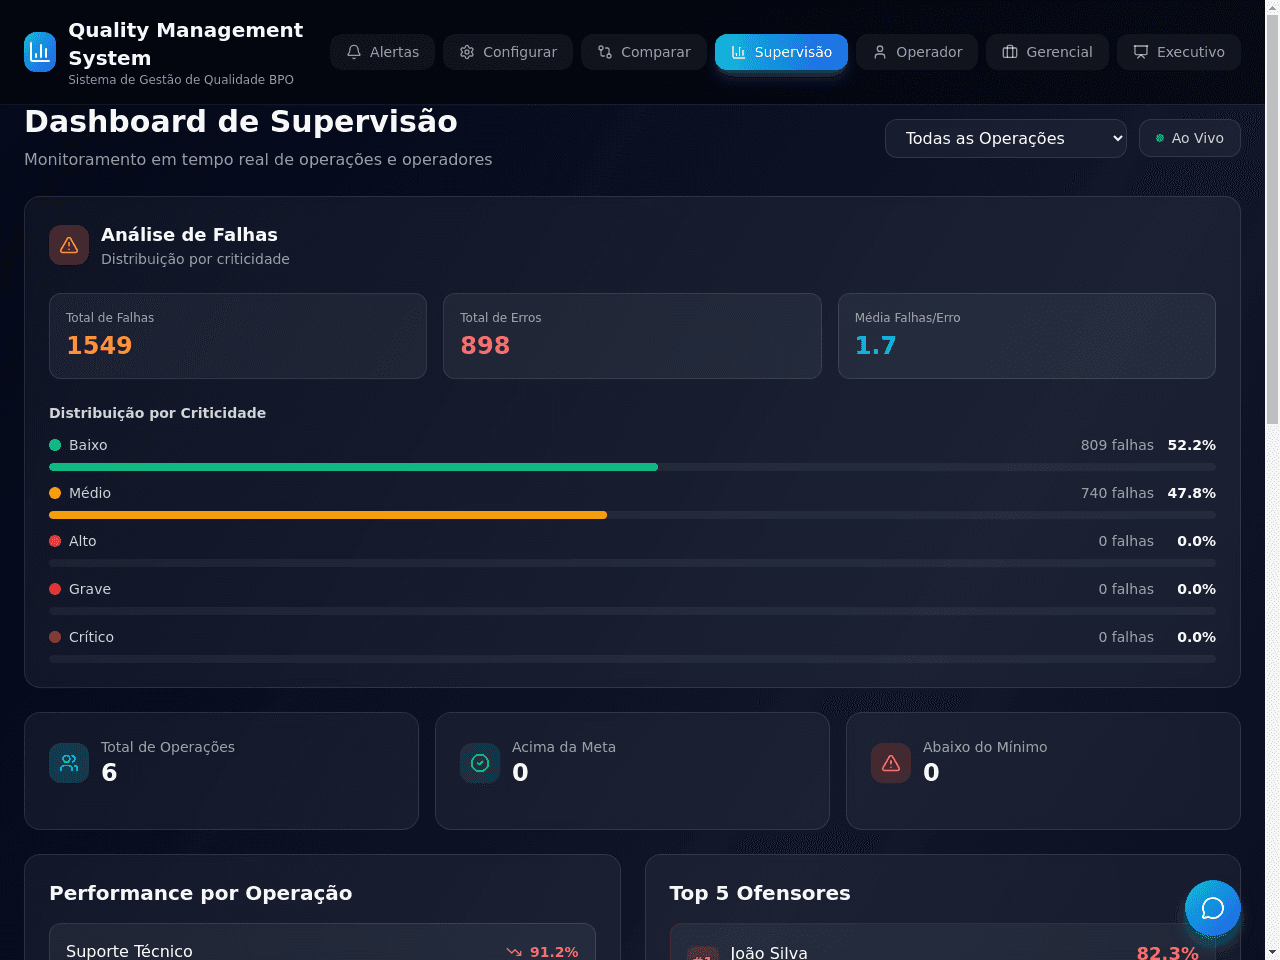Click the Sistema de Gestão de Qualidade BPO subtitle
The image size is (1280, 960).
181,79
